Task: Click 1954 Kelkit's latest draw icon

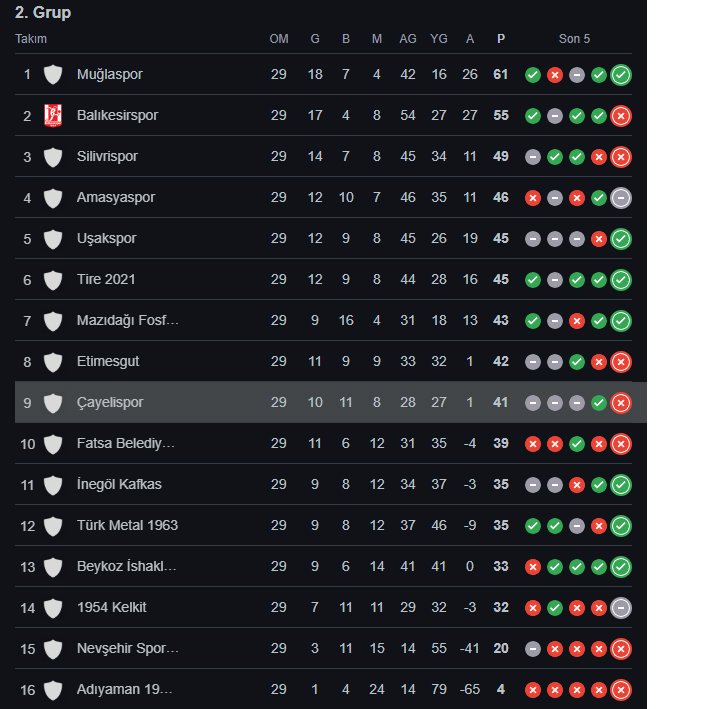Action: (621, 607)
